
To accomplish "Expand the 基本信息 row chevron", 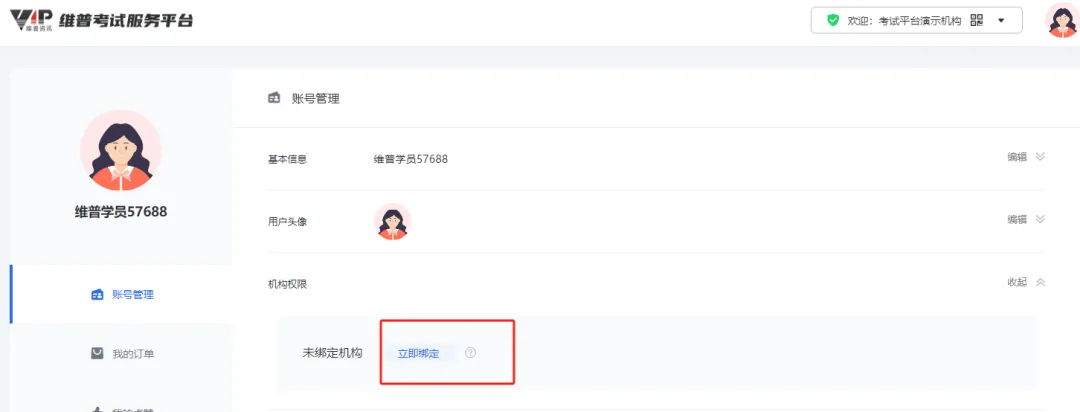I will coord(1040,157).
